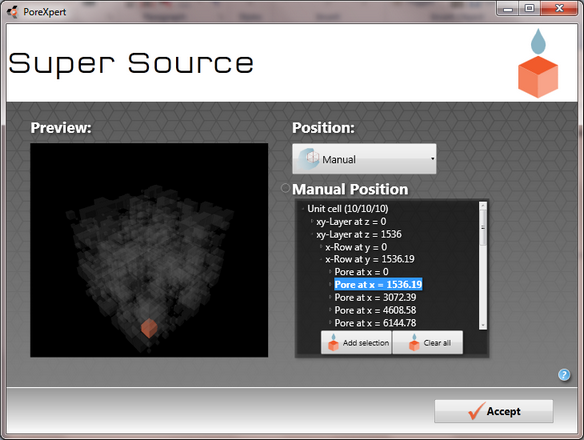Screen dimensions: 584x440
Task: Open the Position dropdown set to Manual
Action: click(x=364, y=159)
